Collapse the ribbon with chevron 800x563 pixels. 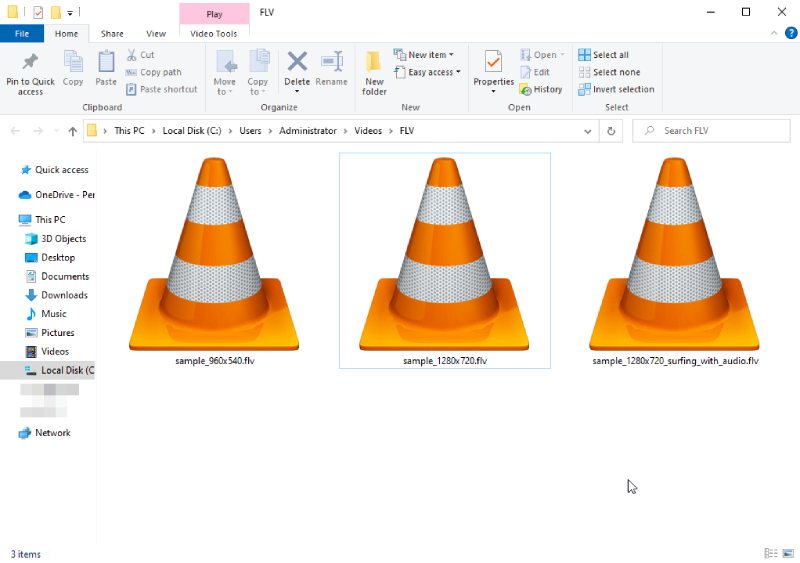774,33
